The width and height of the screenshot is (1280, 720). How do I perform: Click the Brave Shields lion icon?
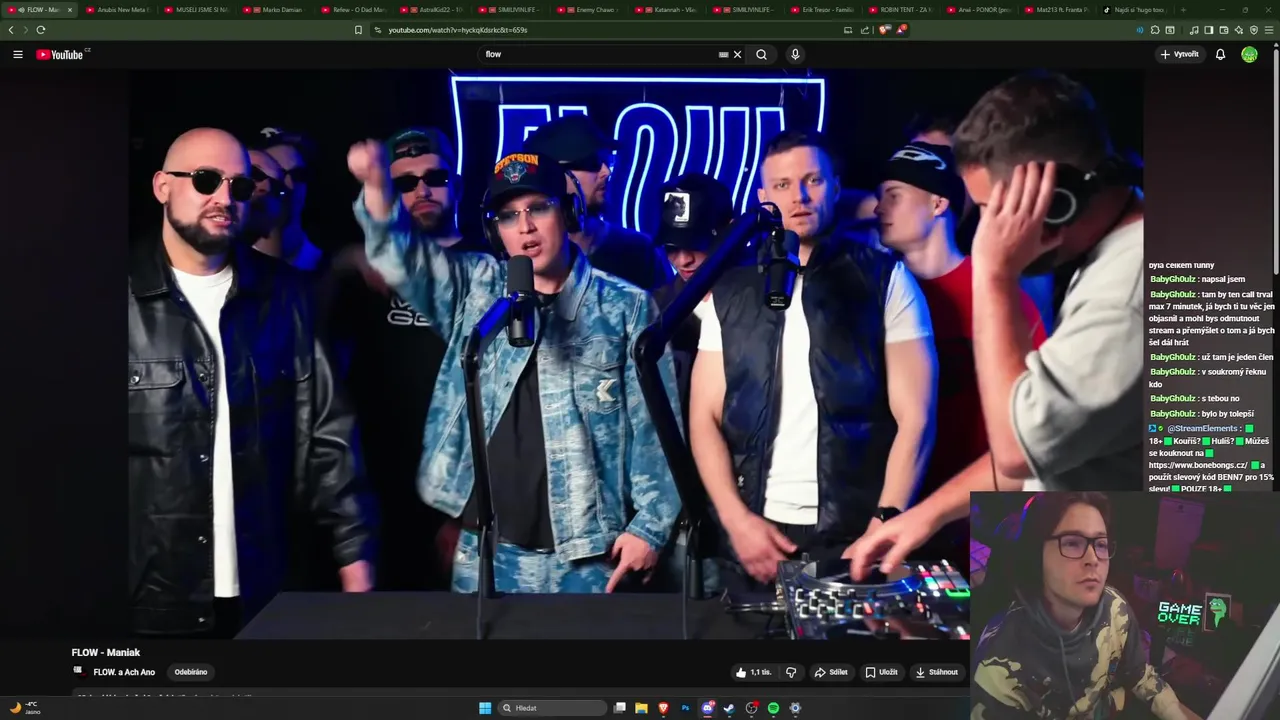coord(883,30)
